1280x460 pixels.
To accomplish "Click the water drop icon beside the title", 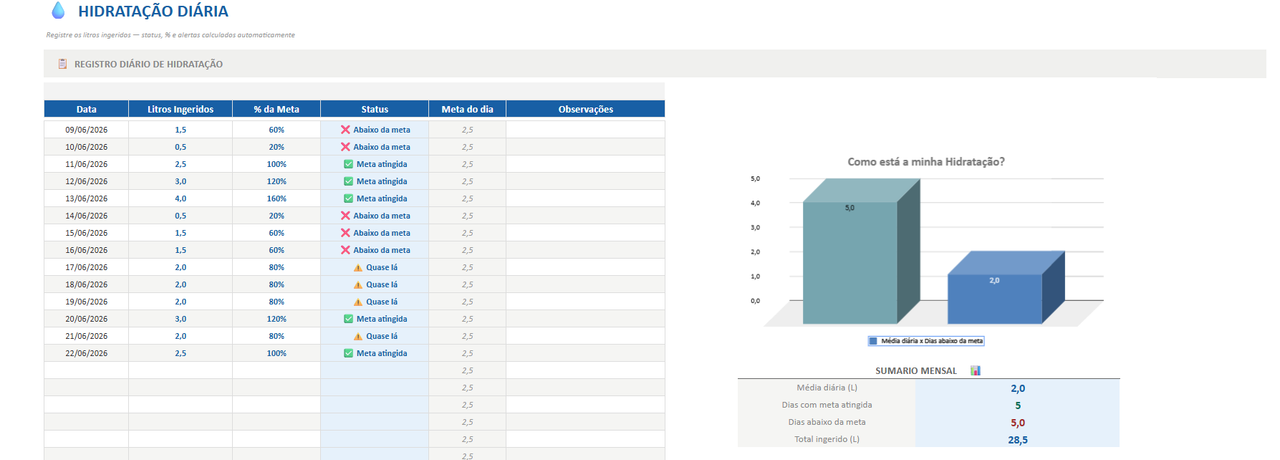I will (x=58, y=11).
